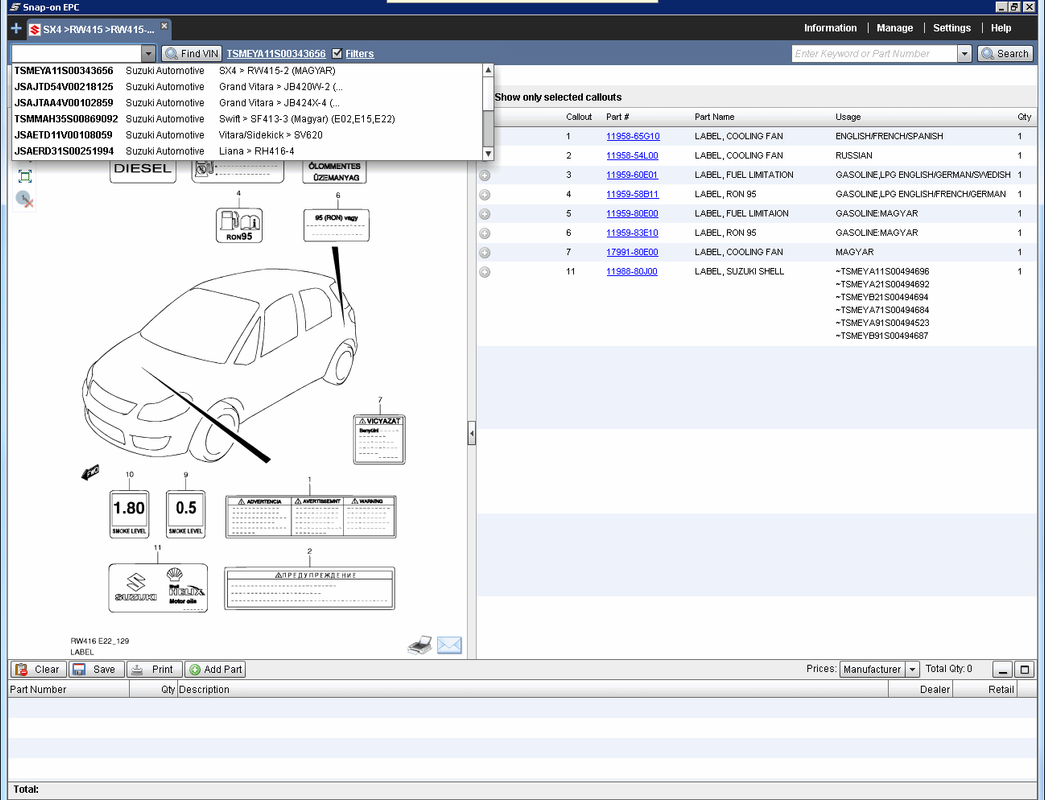
Task: Click the Clear button in parts list
Action: click(x=38, y=669)
